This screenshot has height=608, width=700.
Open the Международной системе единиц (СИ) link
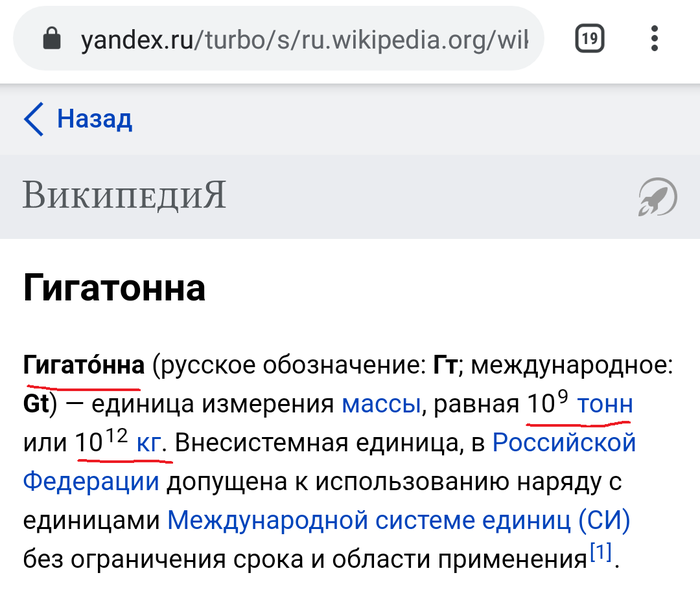[x=398, y=520]
